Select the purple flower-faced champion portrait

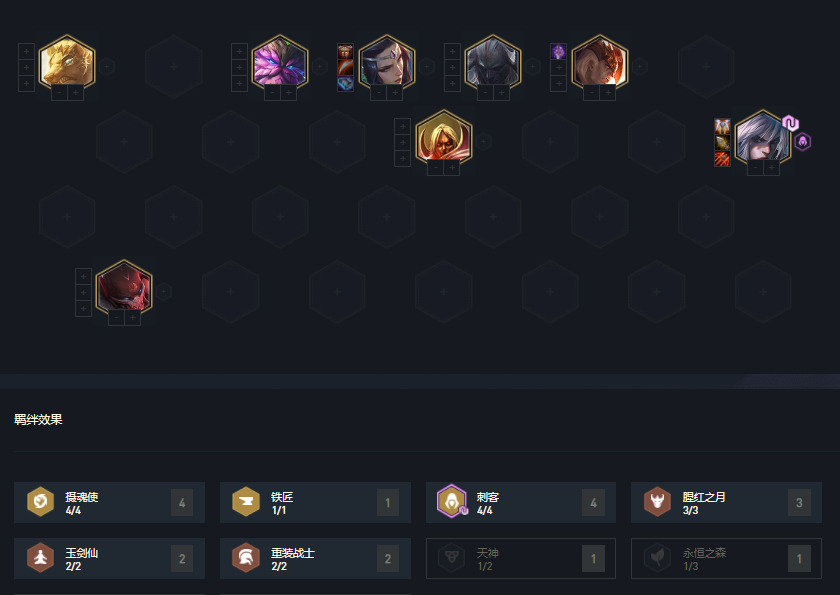[x=280, y=63]
